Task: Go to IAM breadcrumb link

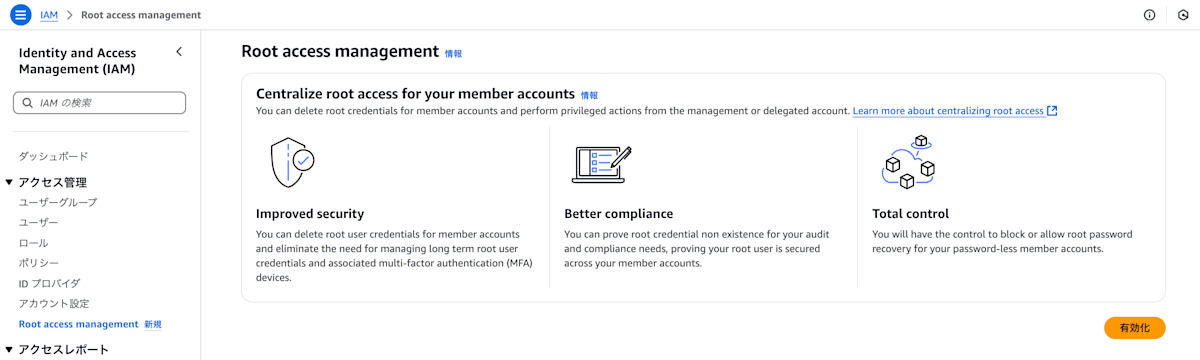Action: coord(49,15)
